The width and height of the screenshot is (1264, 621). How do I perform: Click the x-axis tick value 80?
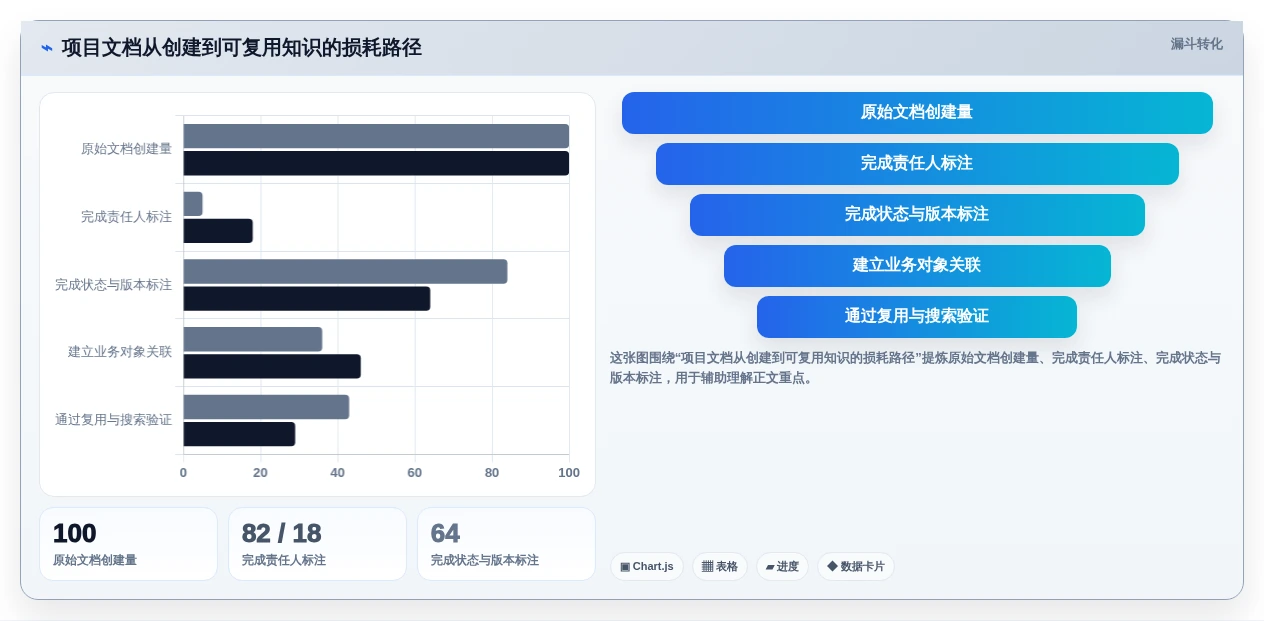coord(492,473)
